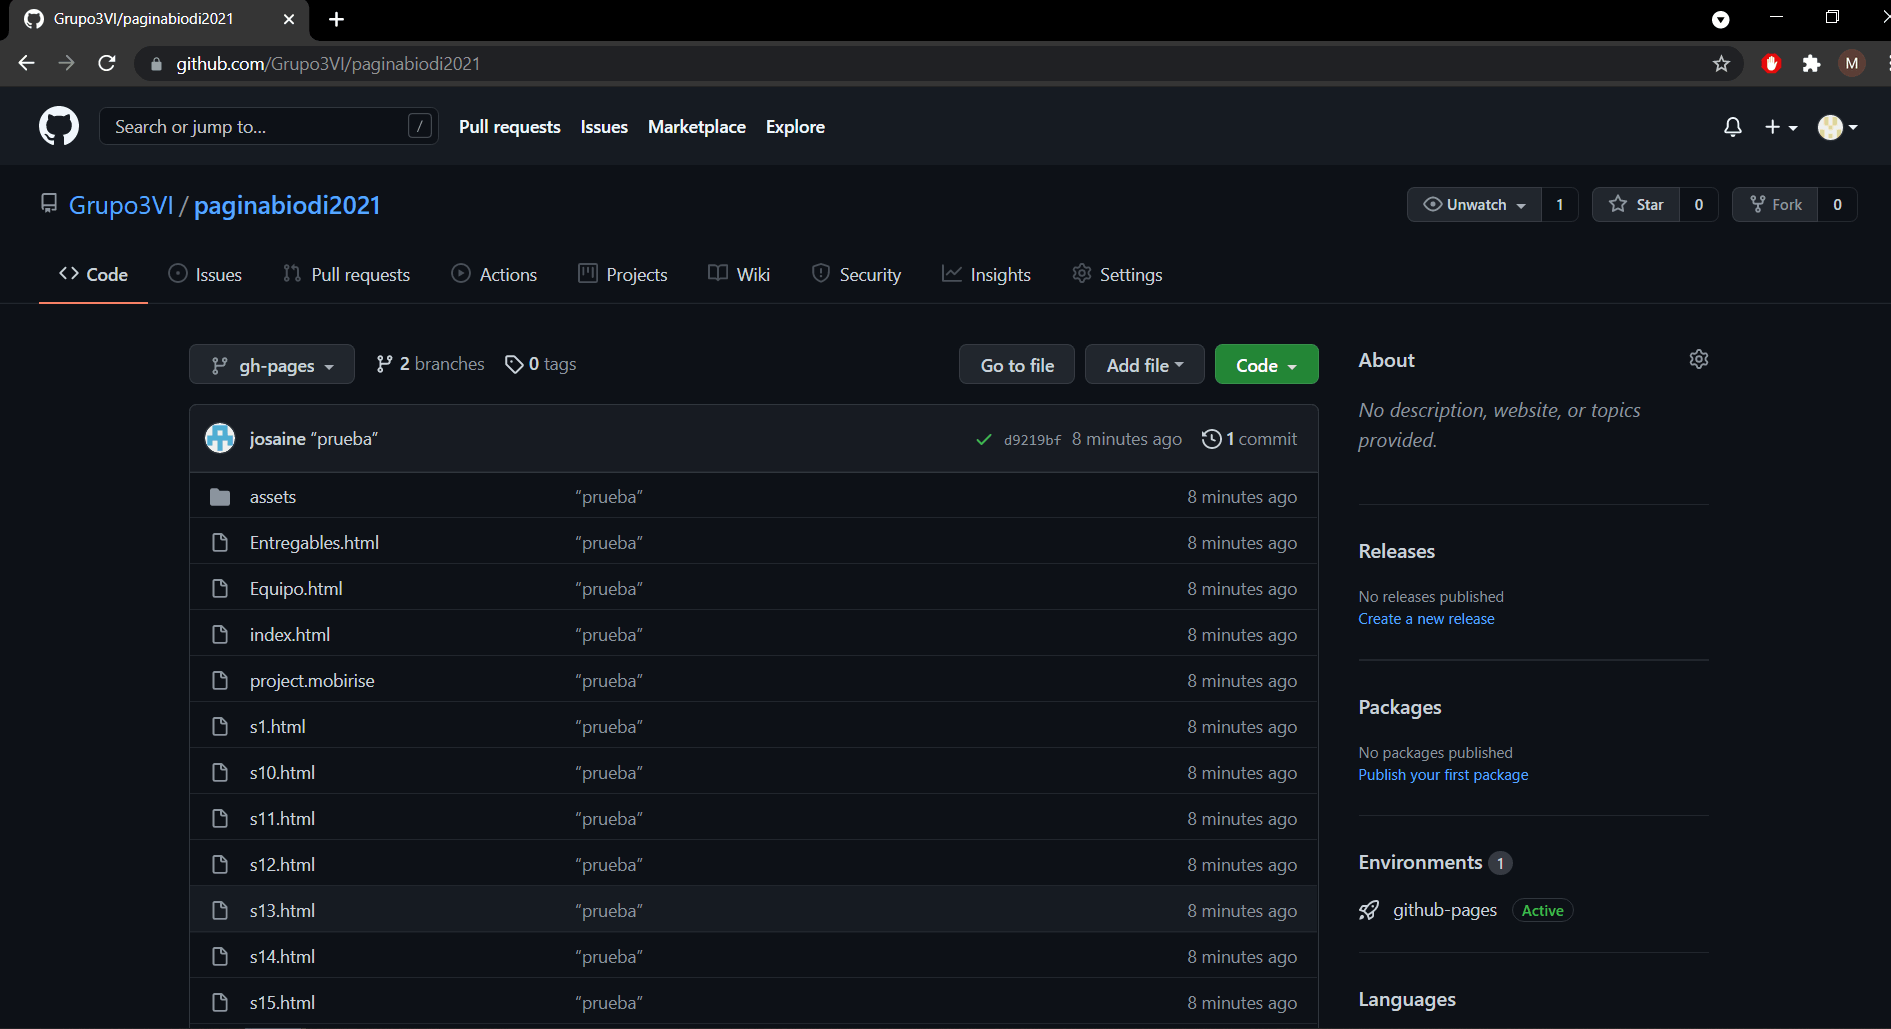Fork the repository

[1776, 204]
